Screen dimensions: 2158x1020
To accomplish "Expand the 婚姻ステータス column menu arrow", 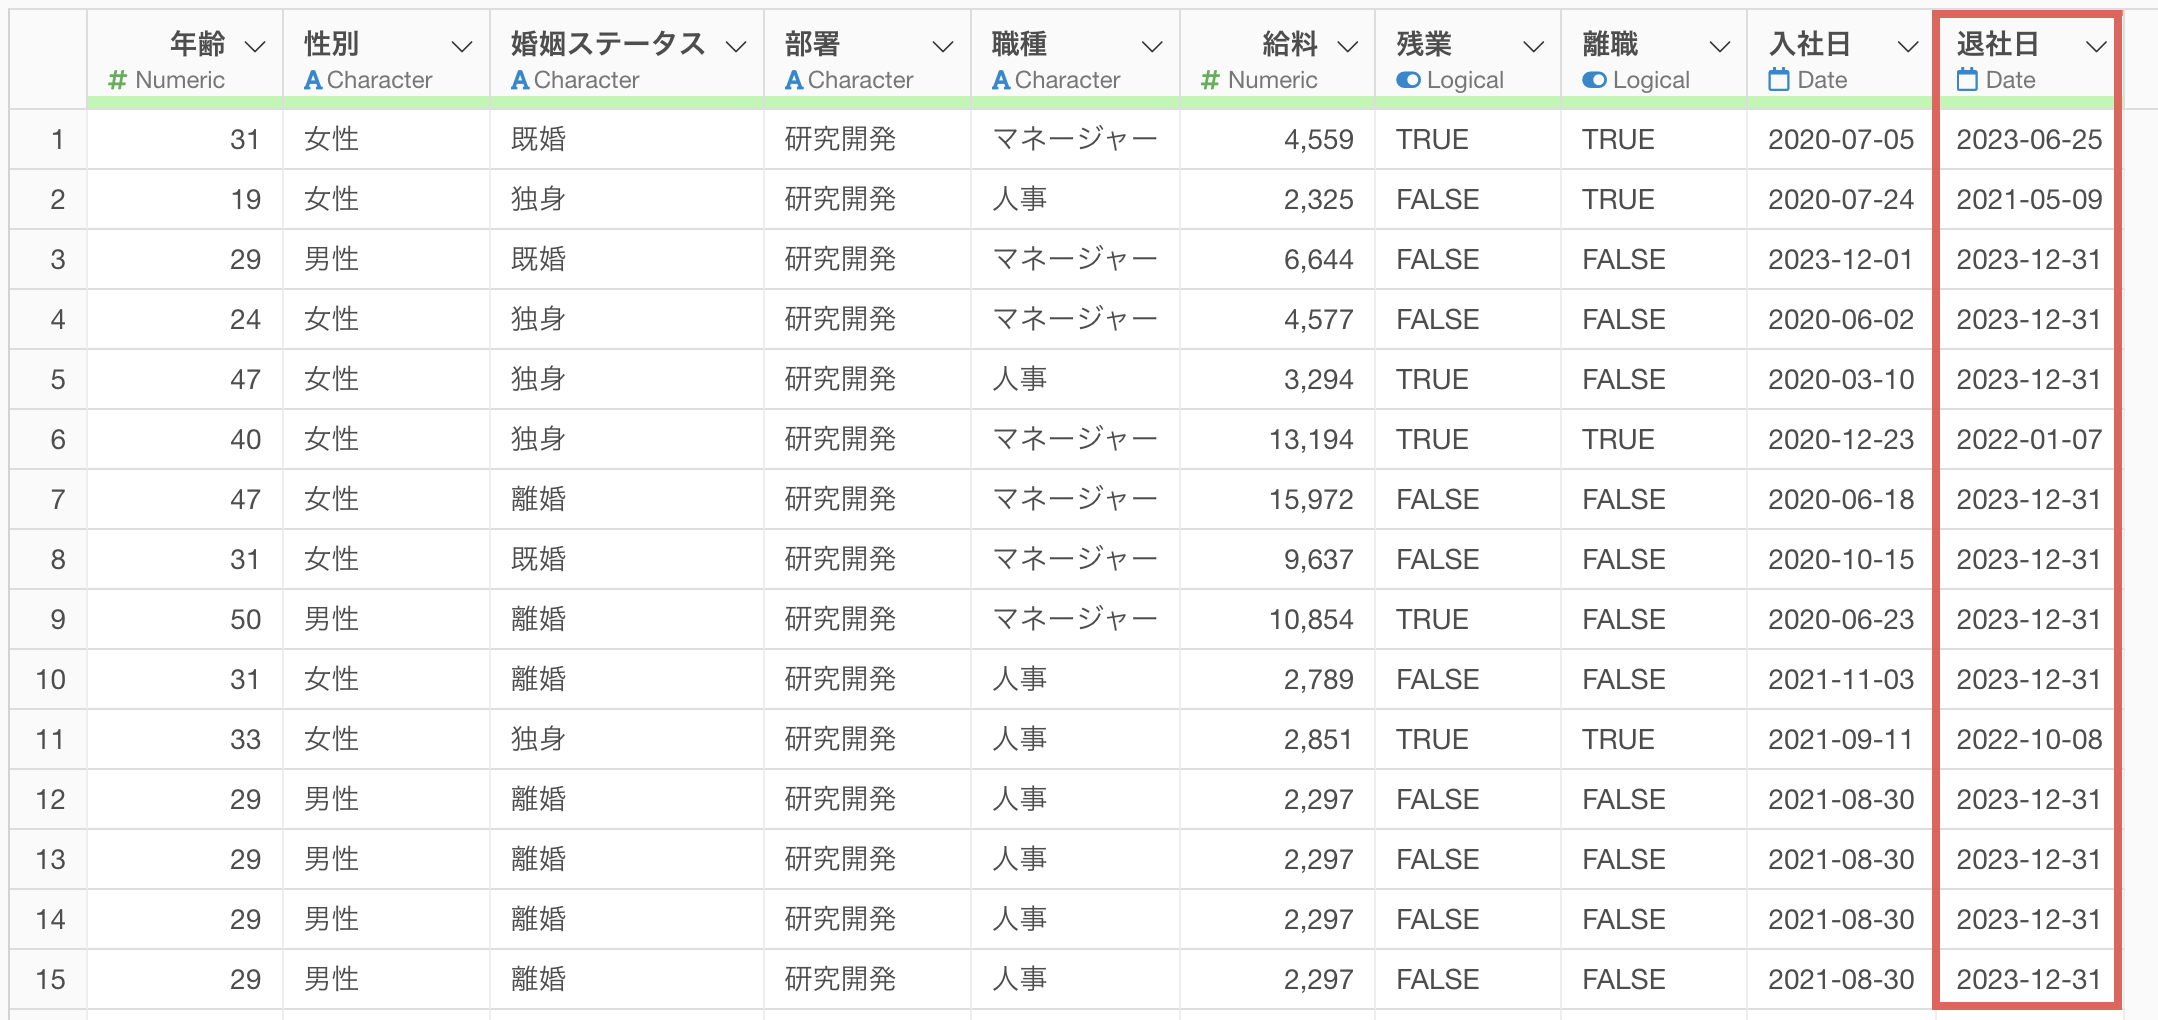I will [x=736, y=46].
